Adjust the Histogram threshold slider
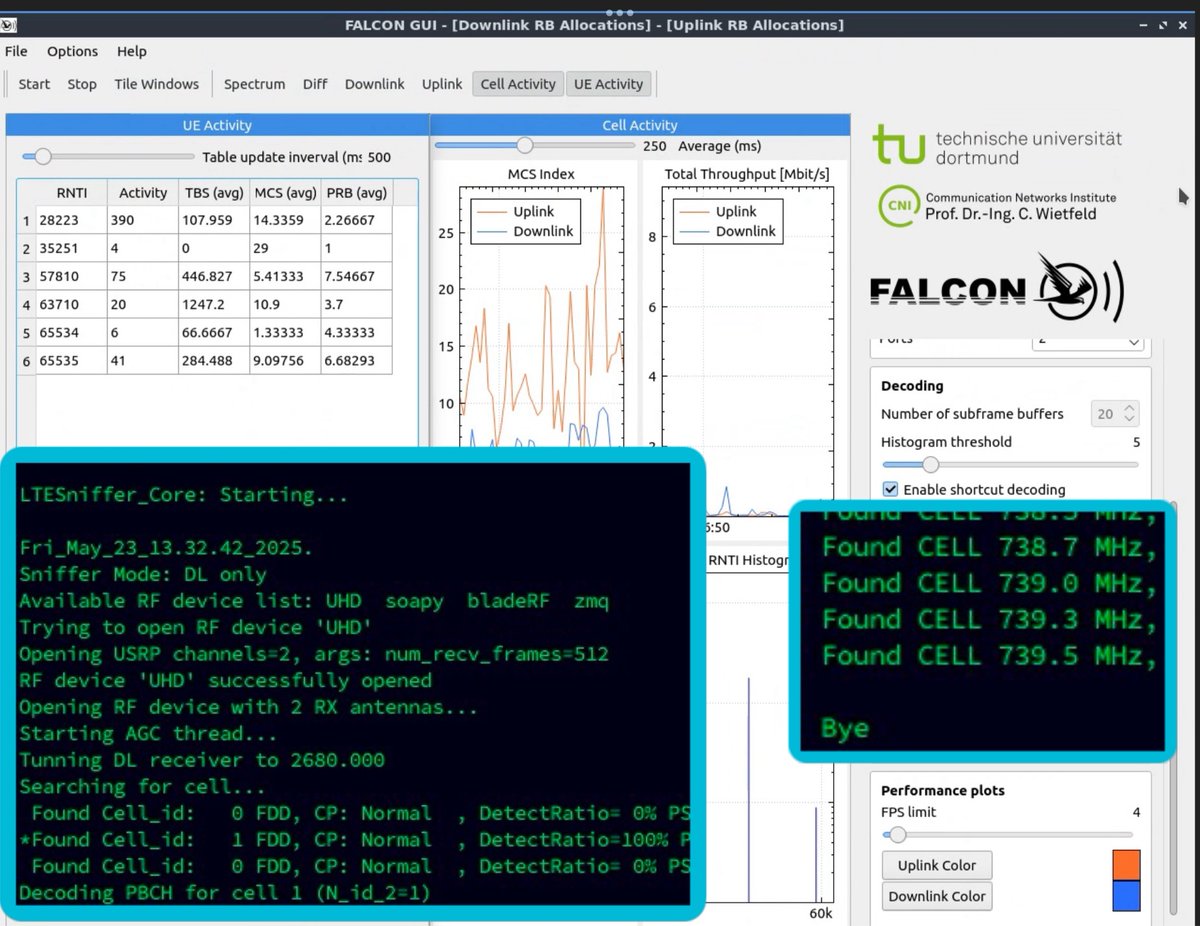 tap(1010, 464)
